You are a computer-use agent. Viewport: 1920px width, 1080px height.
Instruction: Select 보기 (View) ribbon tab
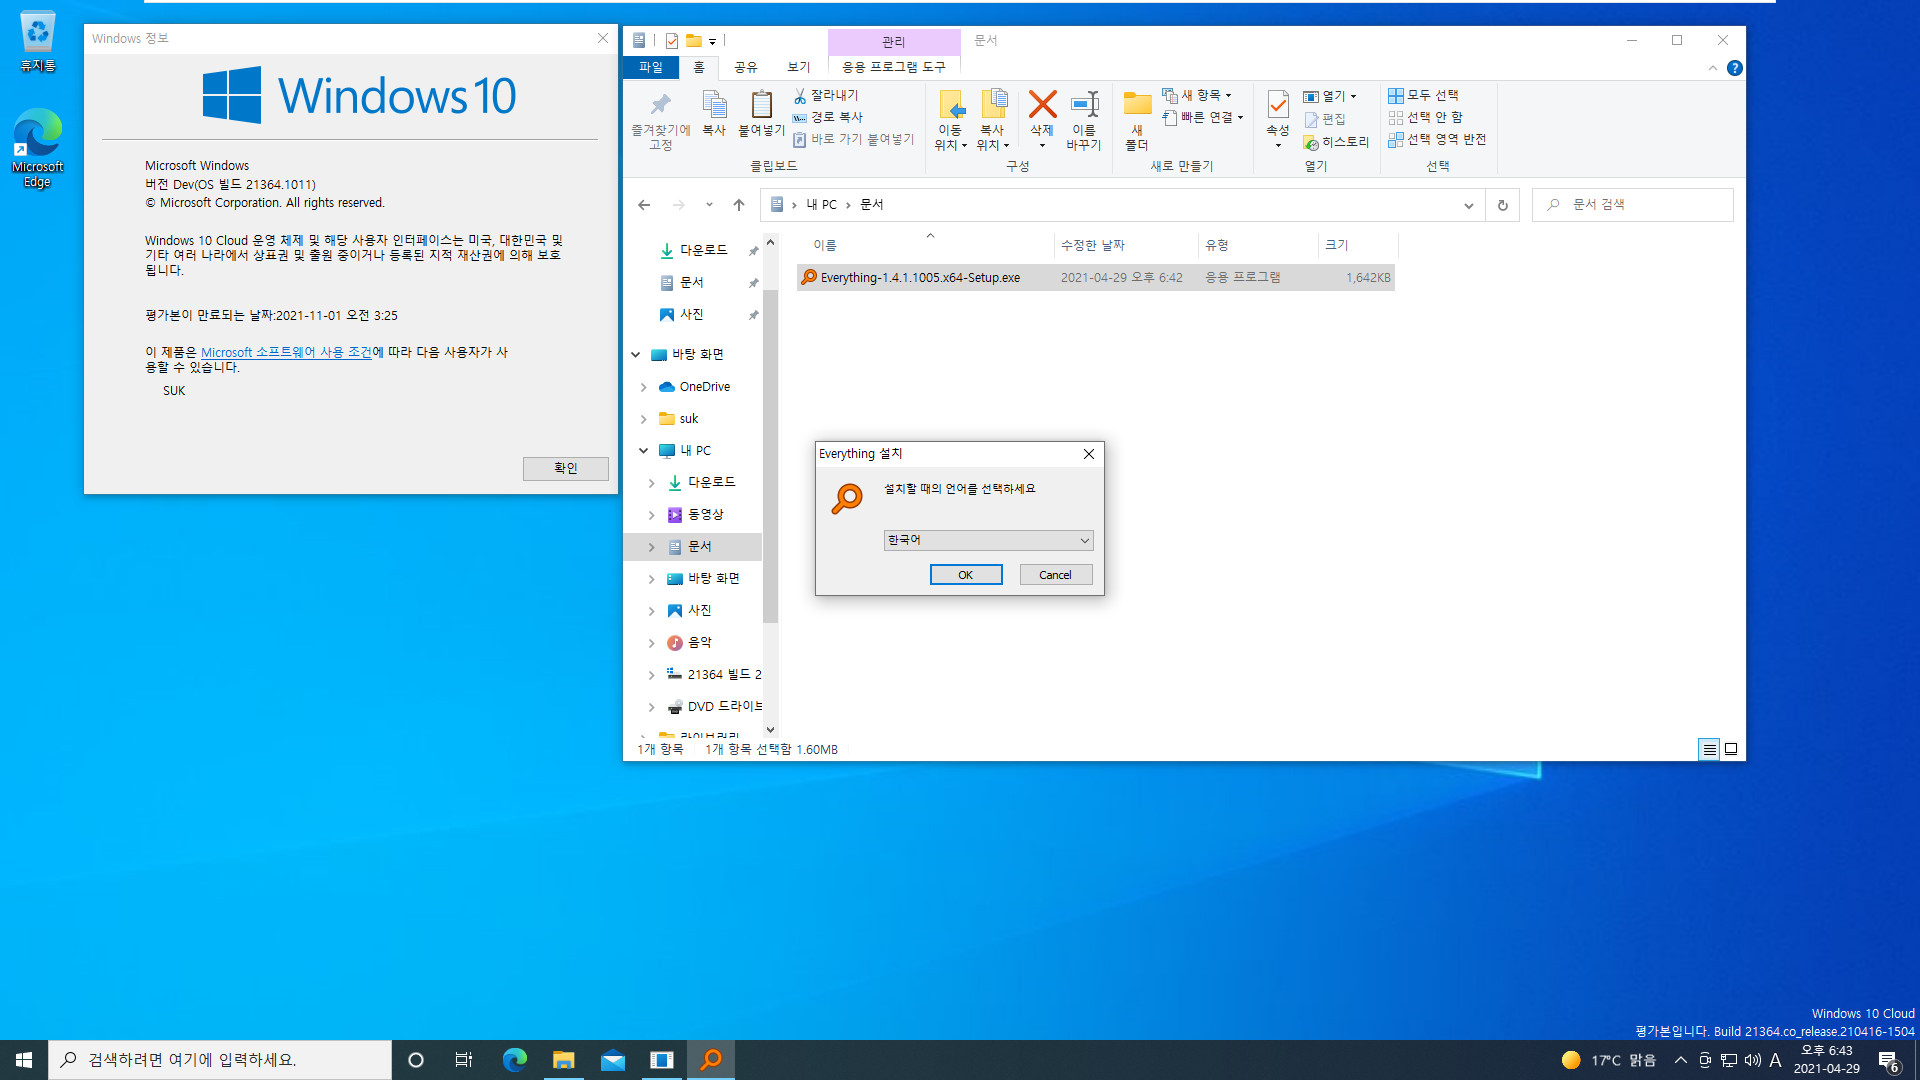click(x=799, y=67)
